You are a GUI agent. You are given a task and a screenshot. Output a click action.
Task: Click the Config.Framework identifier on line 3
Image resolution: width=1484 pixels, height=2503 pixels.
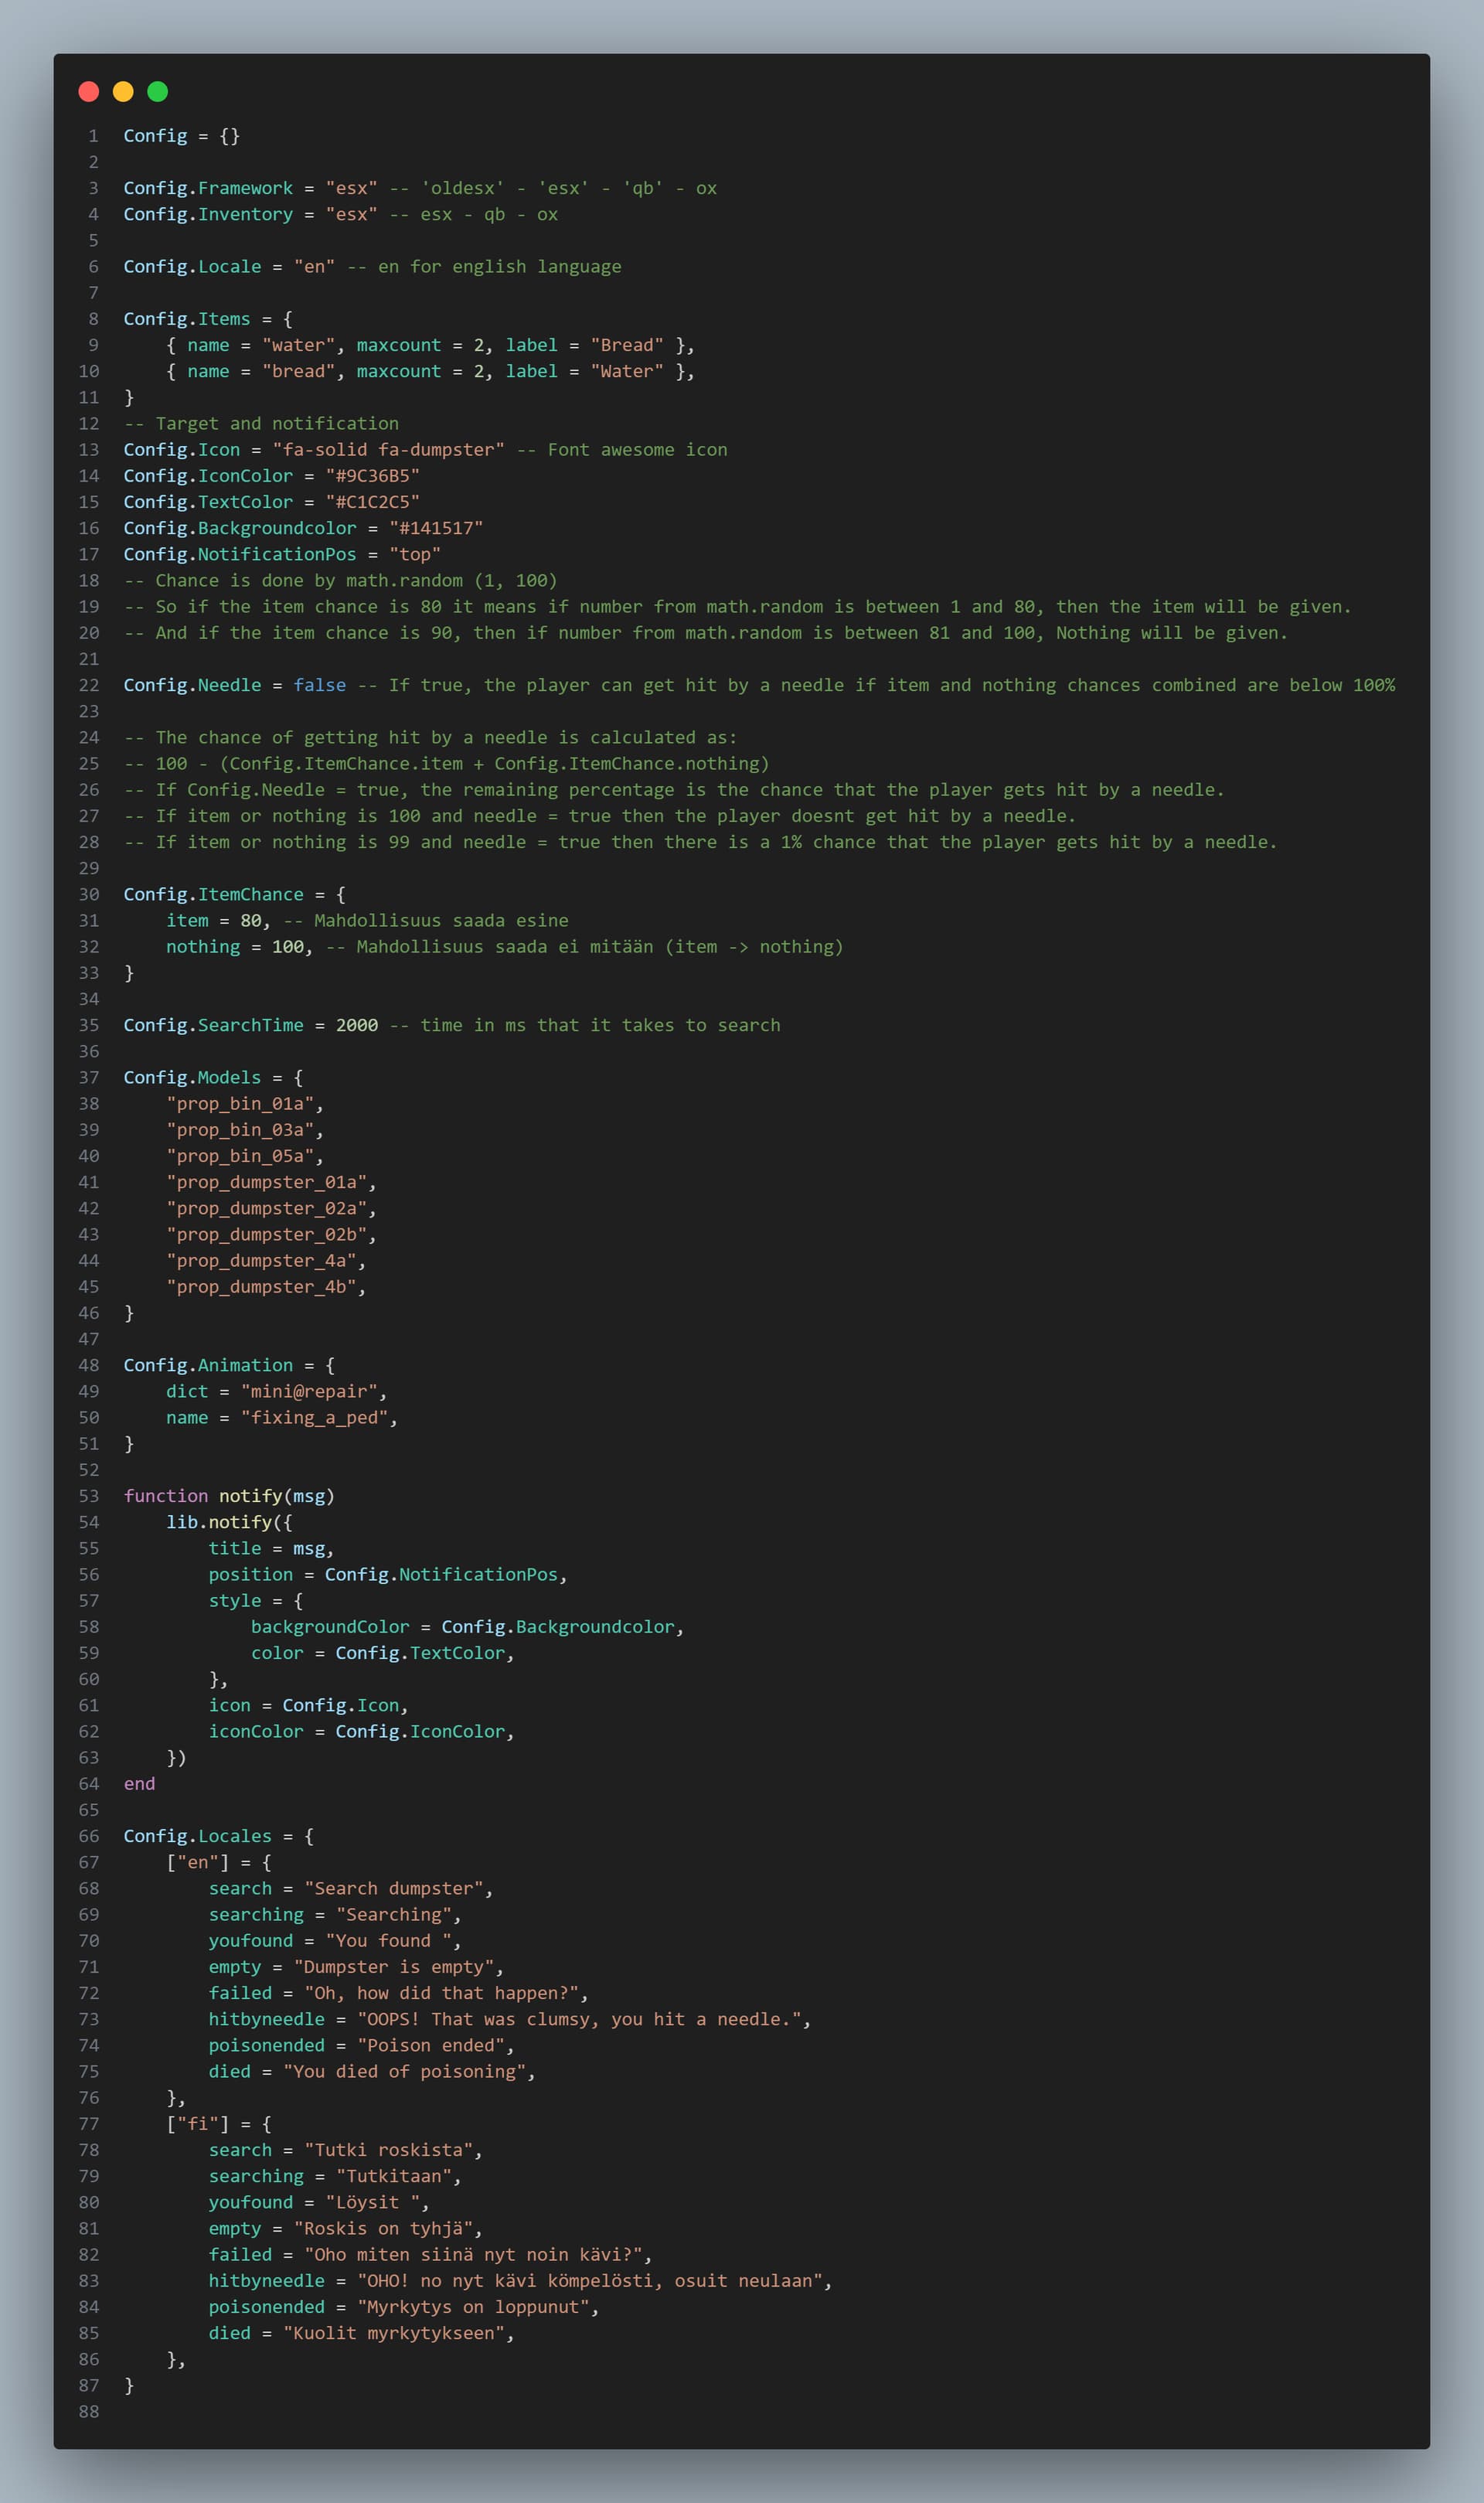(x=208, y=188)
